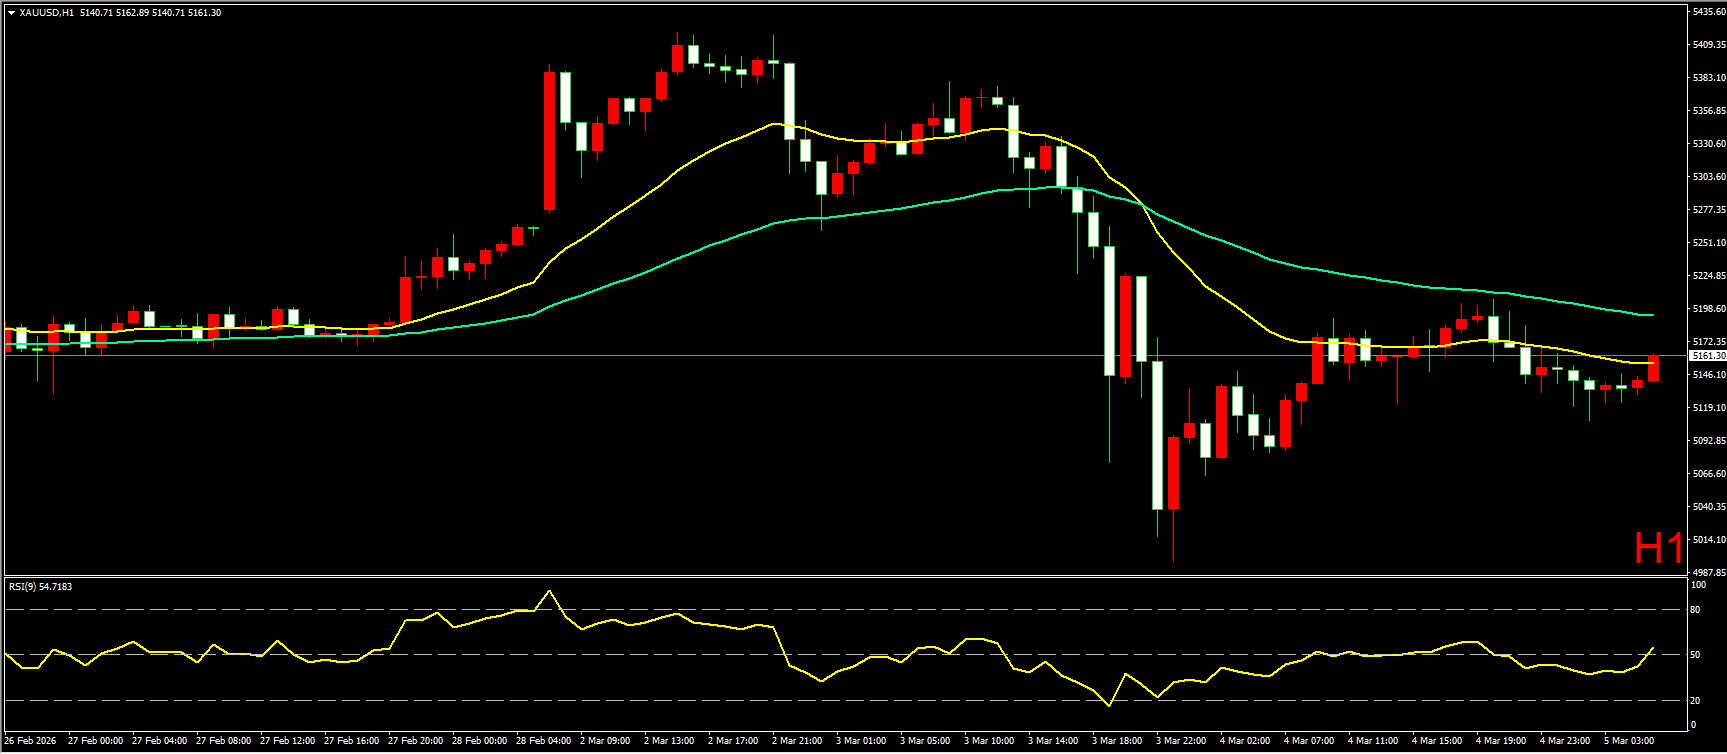Open the chart menu triangle beside XAUUSD,H1
This screenshot has width=1727, height=754.
pos(11,13)
